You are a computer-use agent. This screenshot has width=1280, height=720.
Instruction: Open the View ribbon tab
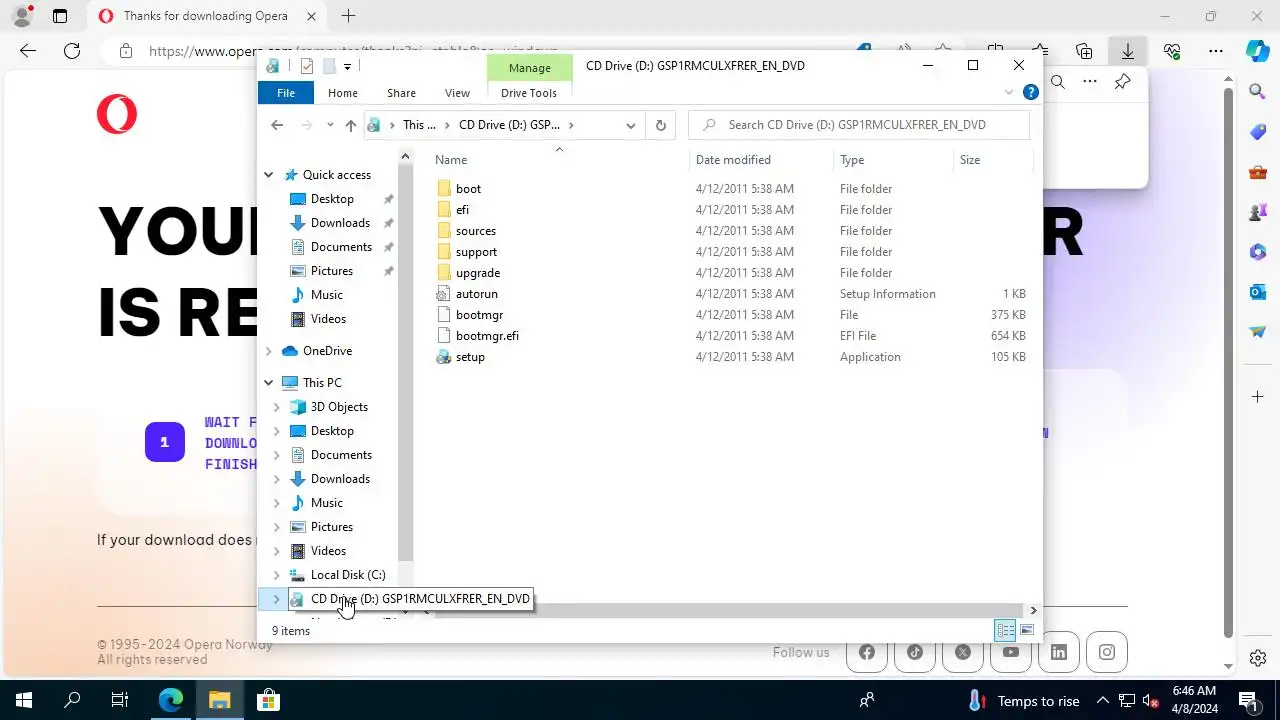click(457, 93)
